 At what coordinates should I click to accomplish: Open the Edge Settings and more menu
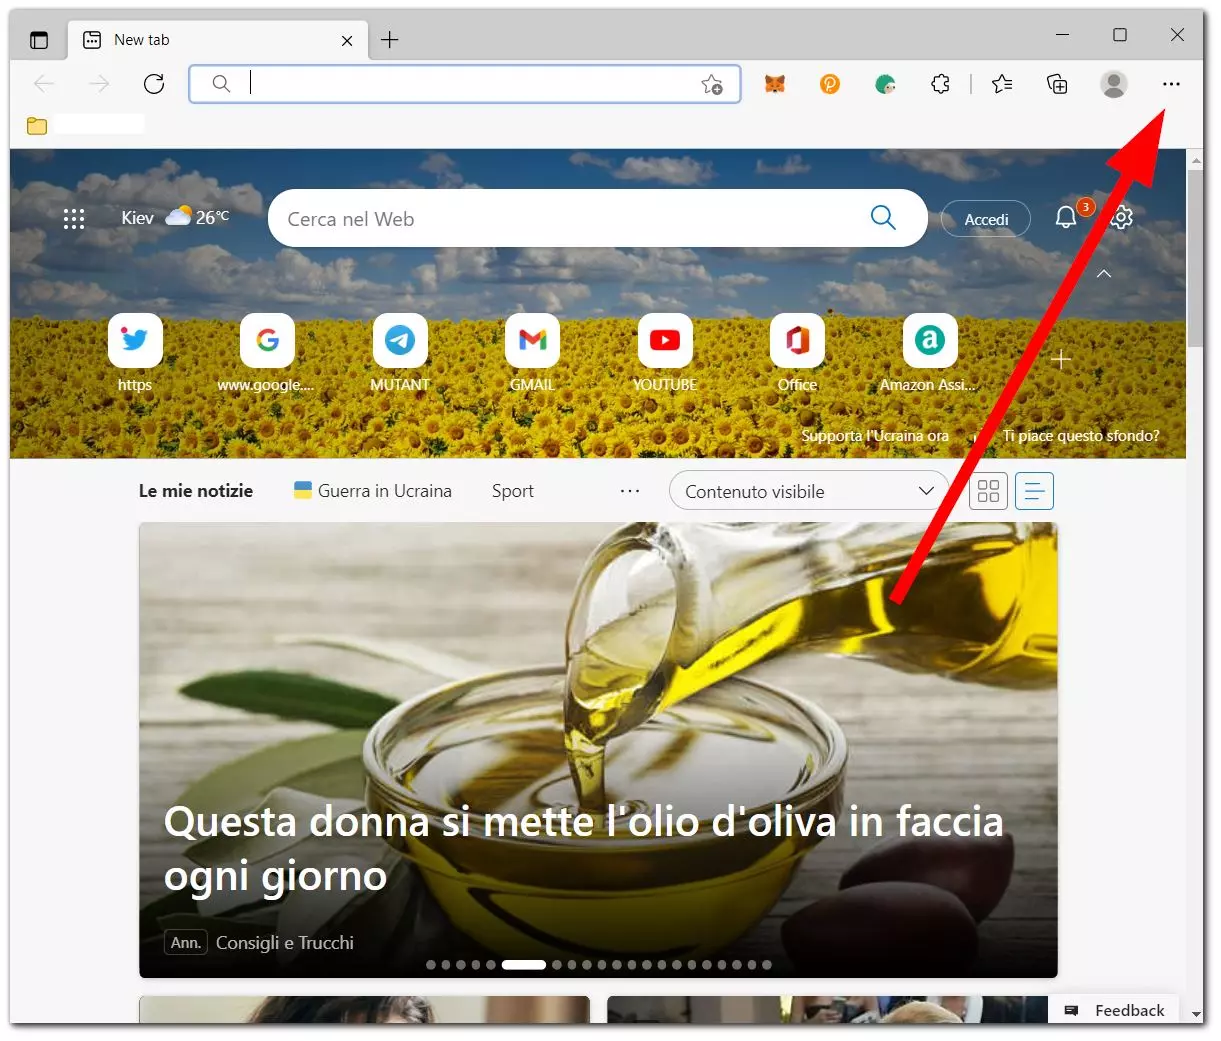pos(1171,84)
